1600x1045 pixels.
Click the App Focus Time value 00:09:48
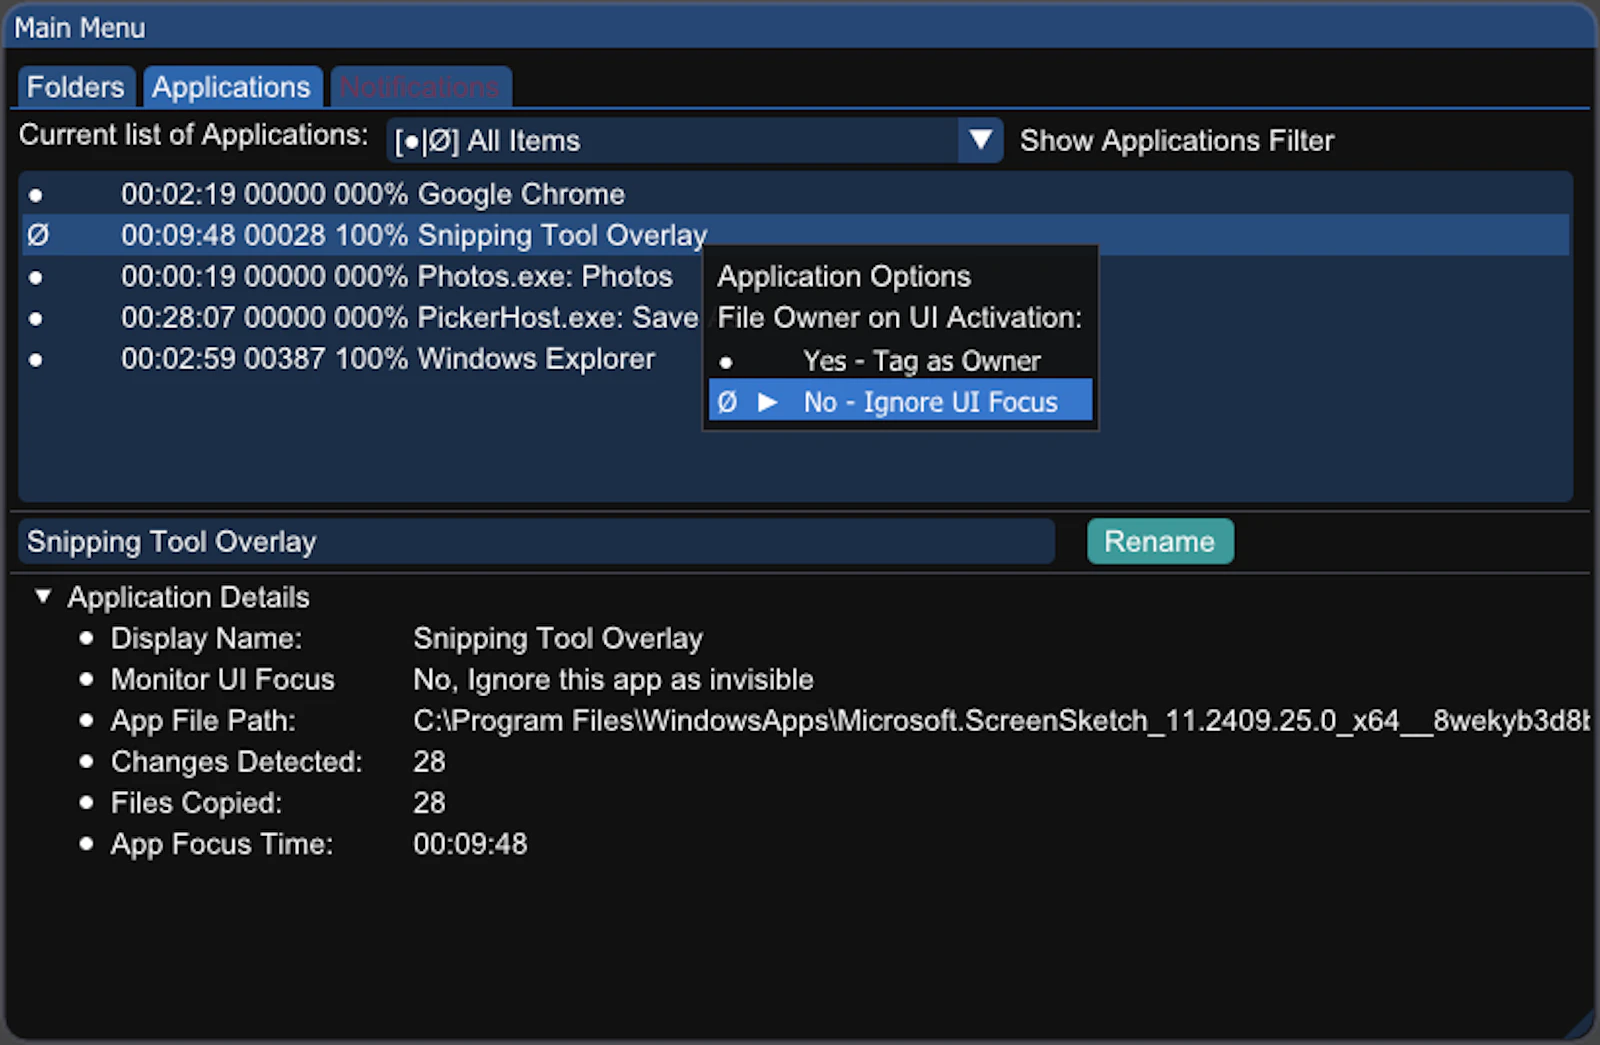coord(470,843)
